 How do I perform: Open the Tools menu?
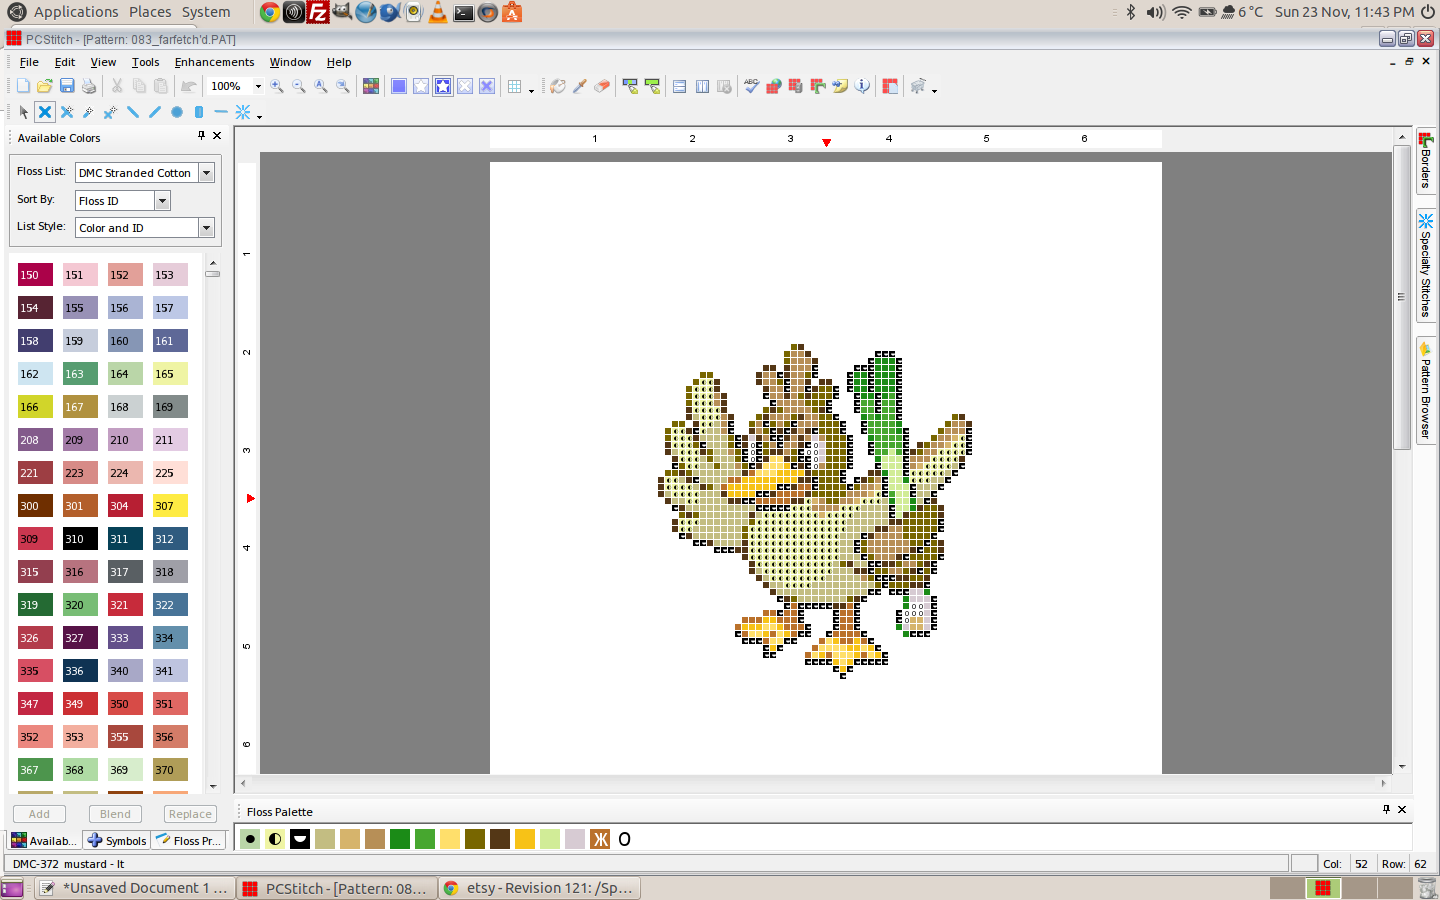point(145,62)
